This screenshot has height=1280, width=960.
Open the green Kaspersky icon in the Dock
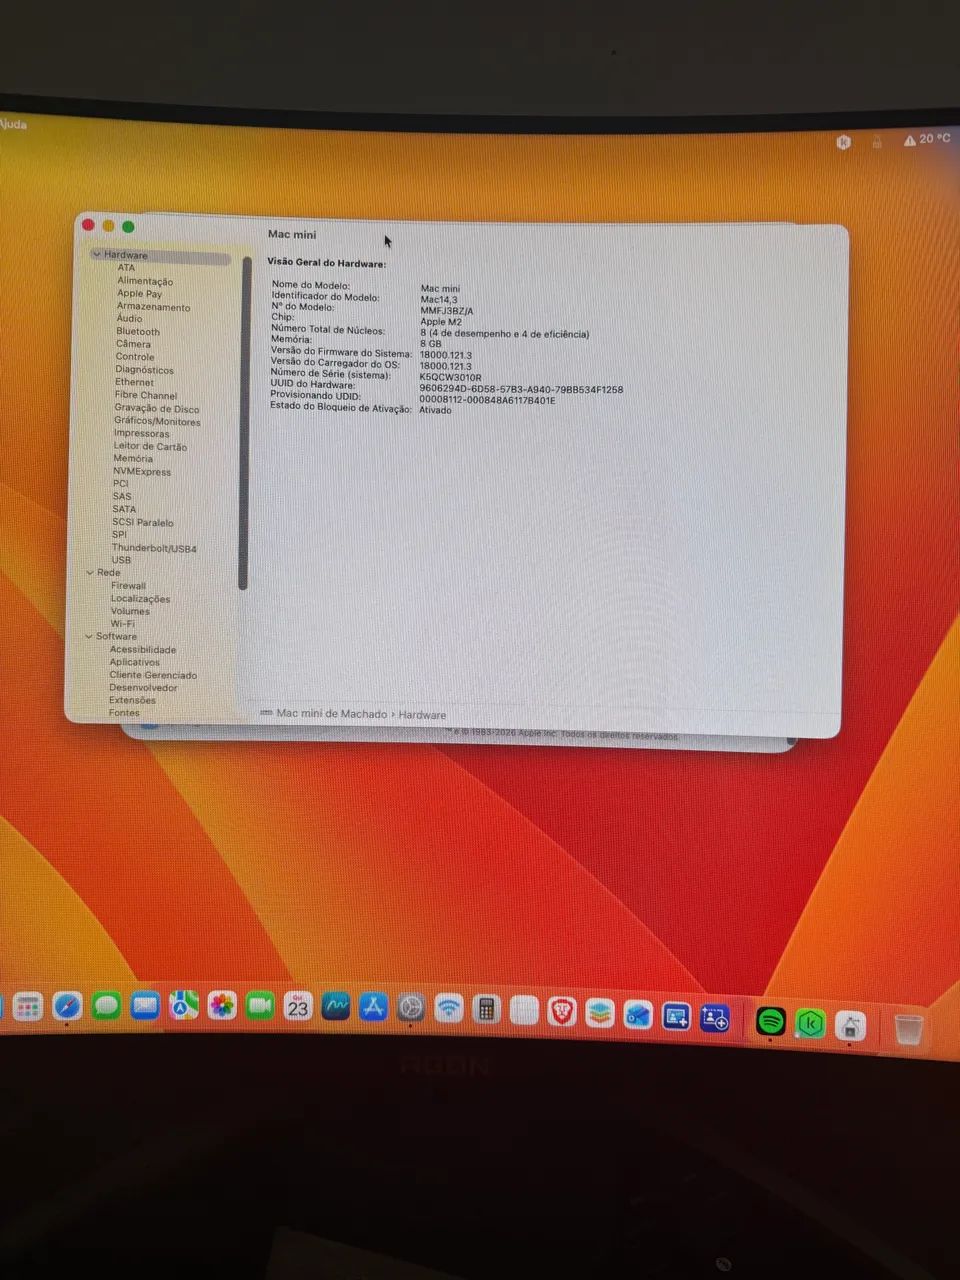[x=810, y=1023]
